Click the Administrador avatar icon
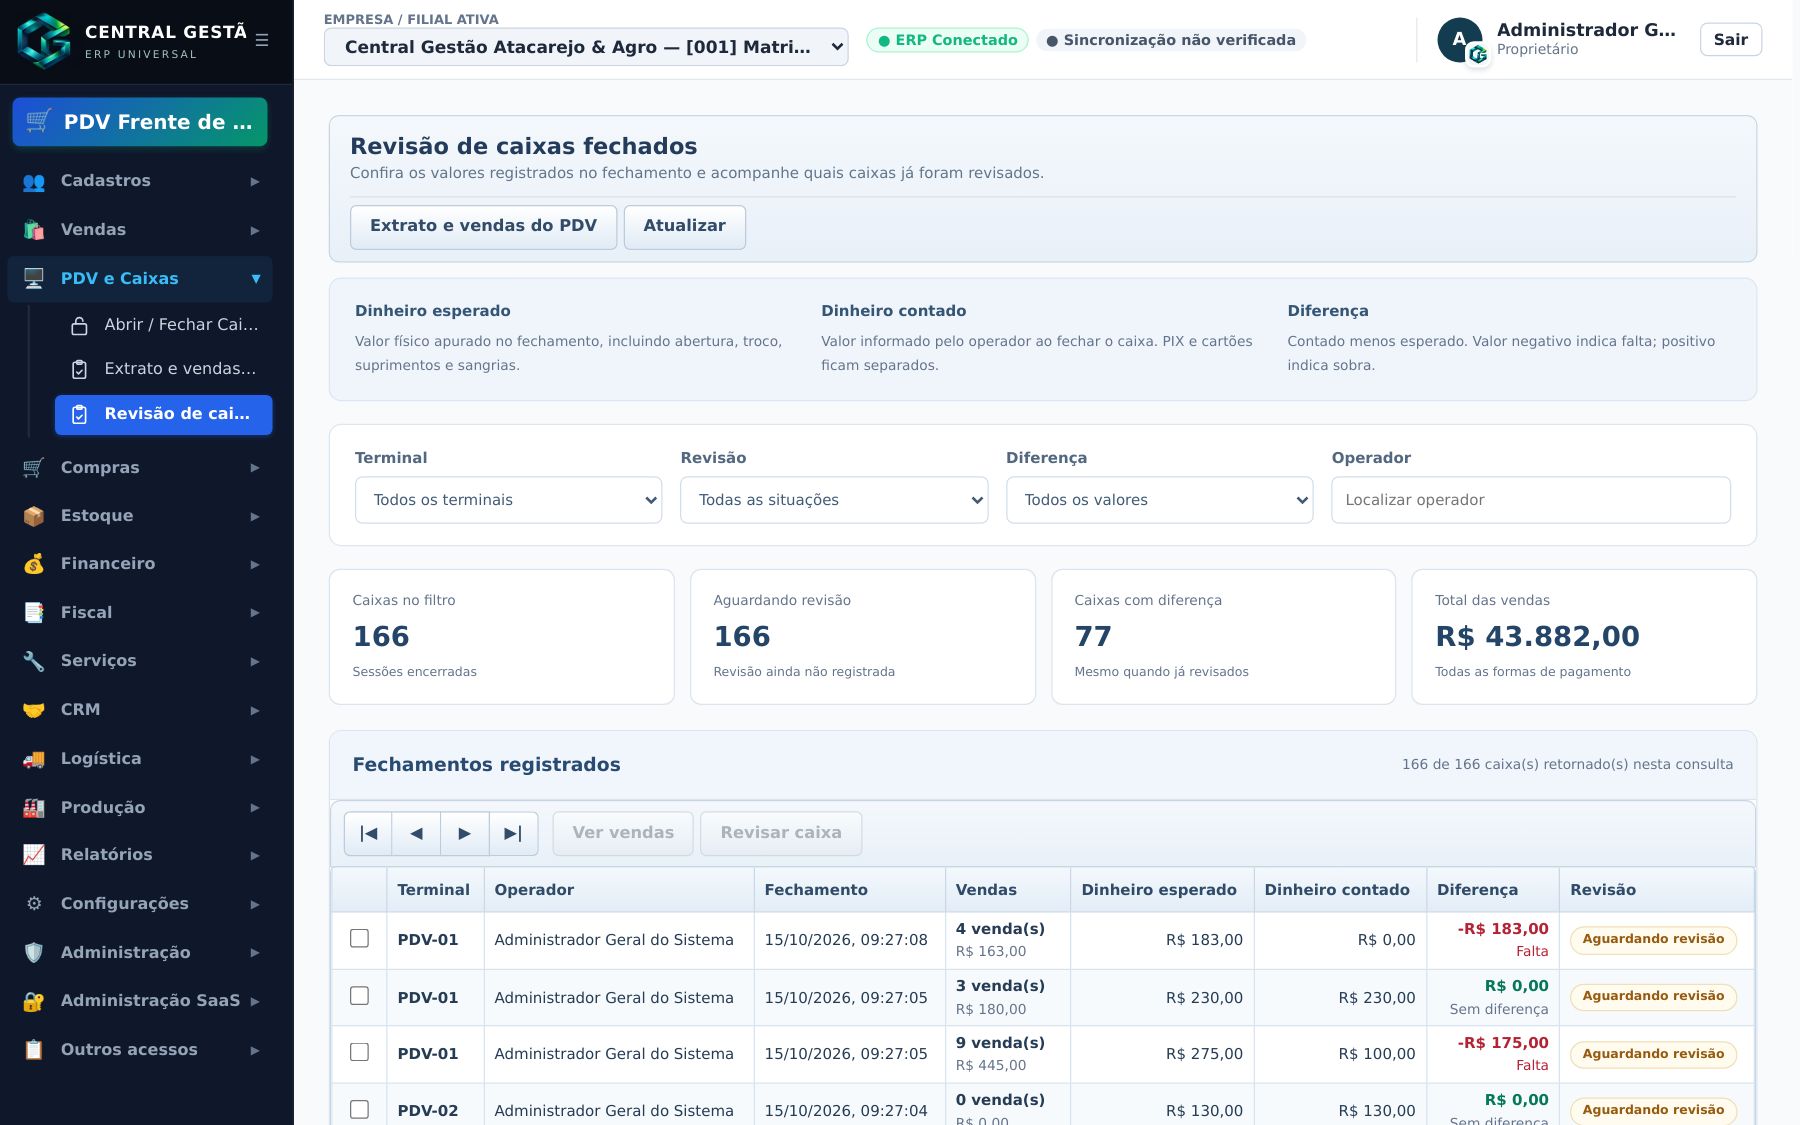 [1460, 40]
